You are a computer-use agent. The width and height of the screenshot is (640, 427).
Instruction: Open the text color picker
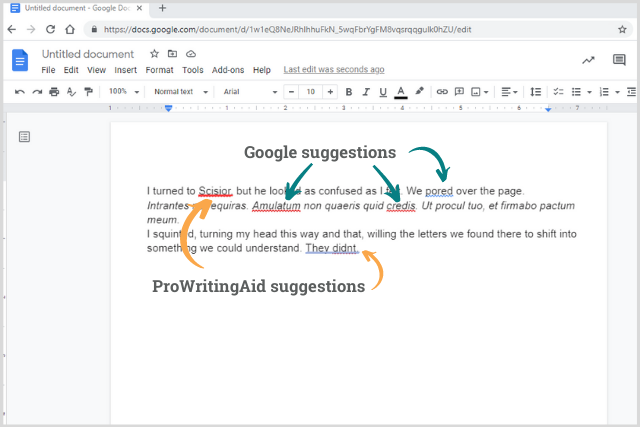click(x=401, y=92)
